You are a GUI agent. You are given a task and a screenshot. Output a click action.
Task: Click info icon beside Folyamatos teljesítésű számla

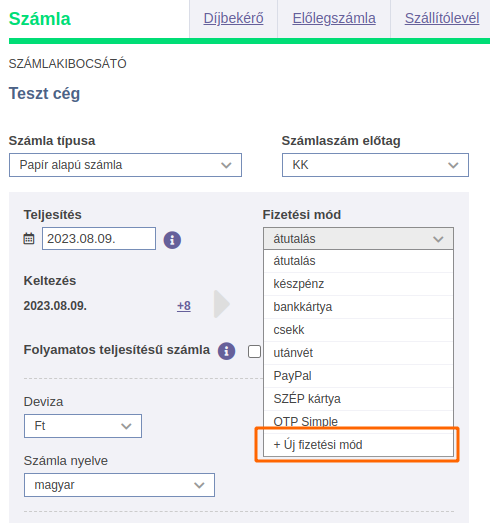tap(226, 351)
